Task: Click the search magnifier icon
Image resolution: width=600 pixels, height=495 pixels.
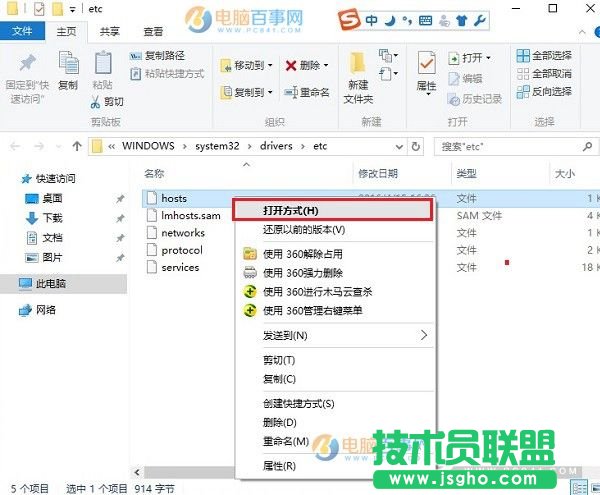Action: pyautogui.click(x=587, y=146)
